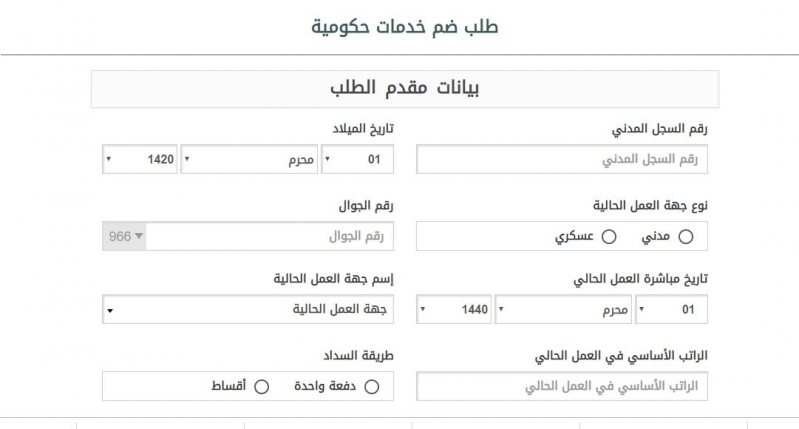Open birth date day dropdown showing 01
This screenshot has height=429, width=799.
[x=357, y=159]
